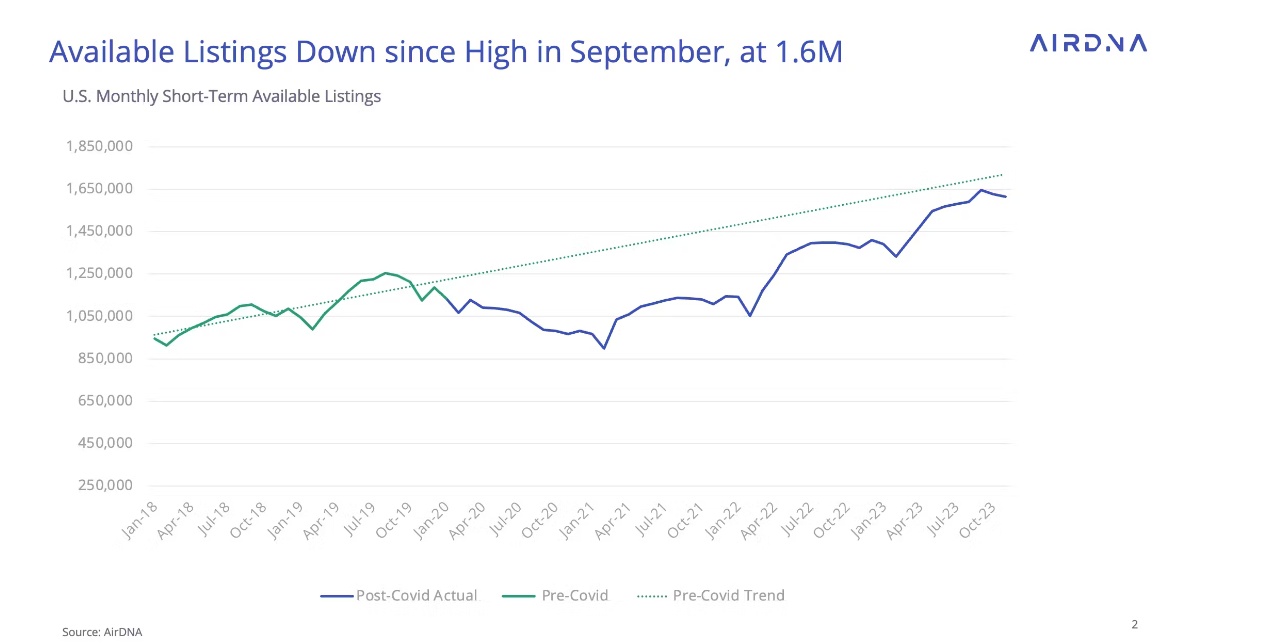The image size is (1284, 644).
Task: Click the 1,050,000 y-axis label
Action: click(x=99, y=316)
